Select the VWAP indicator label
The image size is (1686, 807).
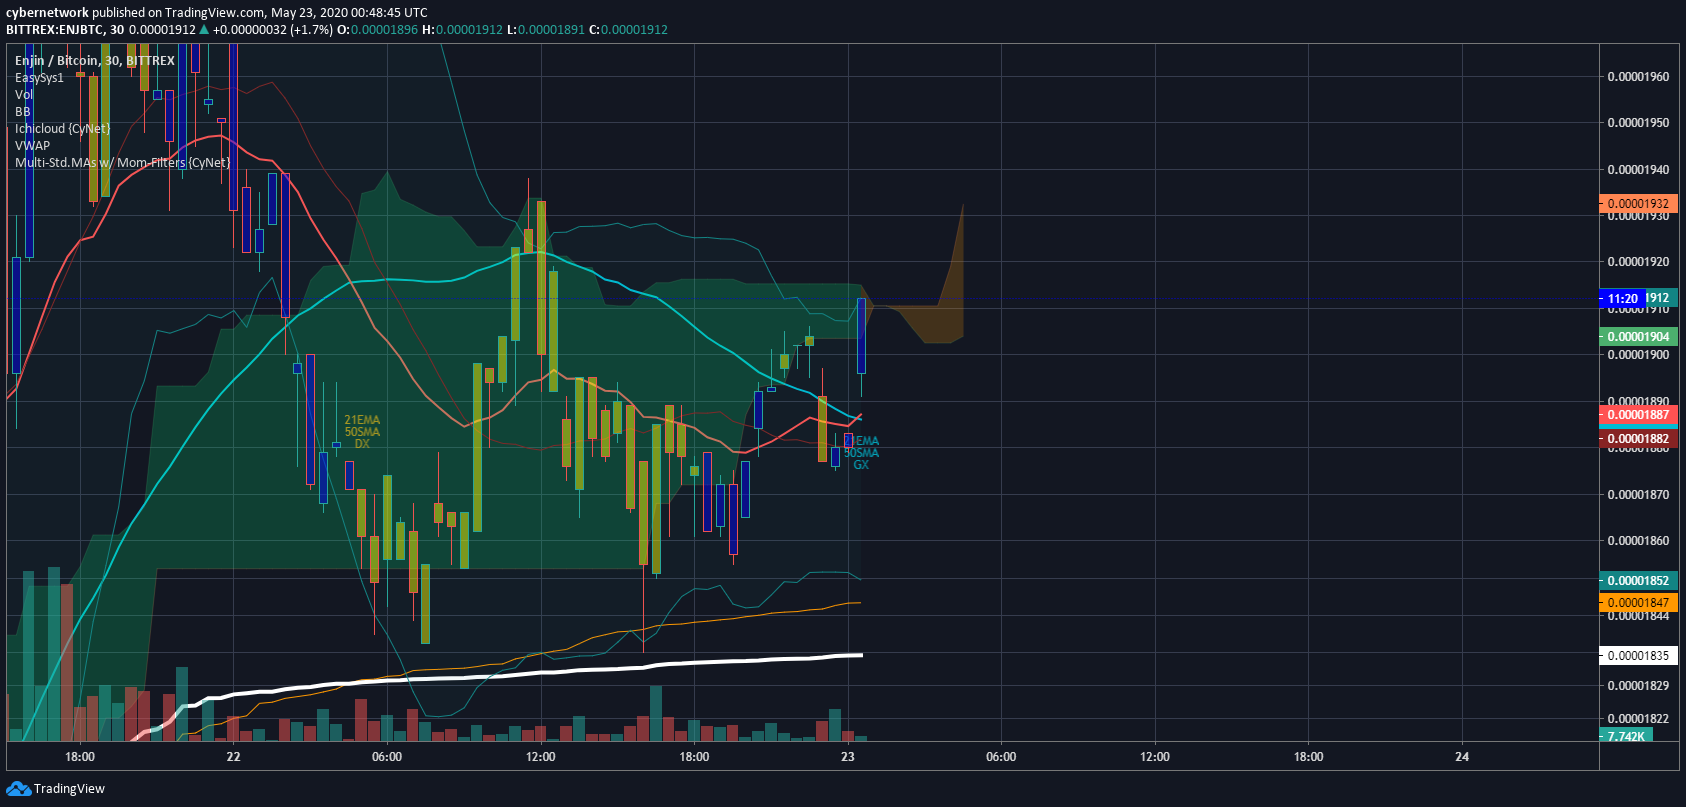tap(32, 146)
